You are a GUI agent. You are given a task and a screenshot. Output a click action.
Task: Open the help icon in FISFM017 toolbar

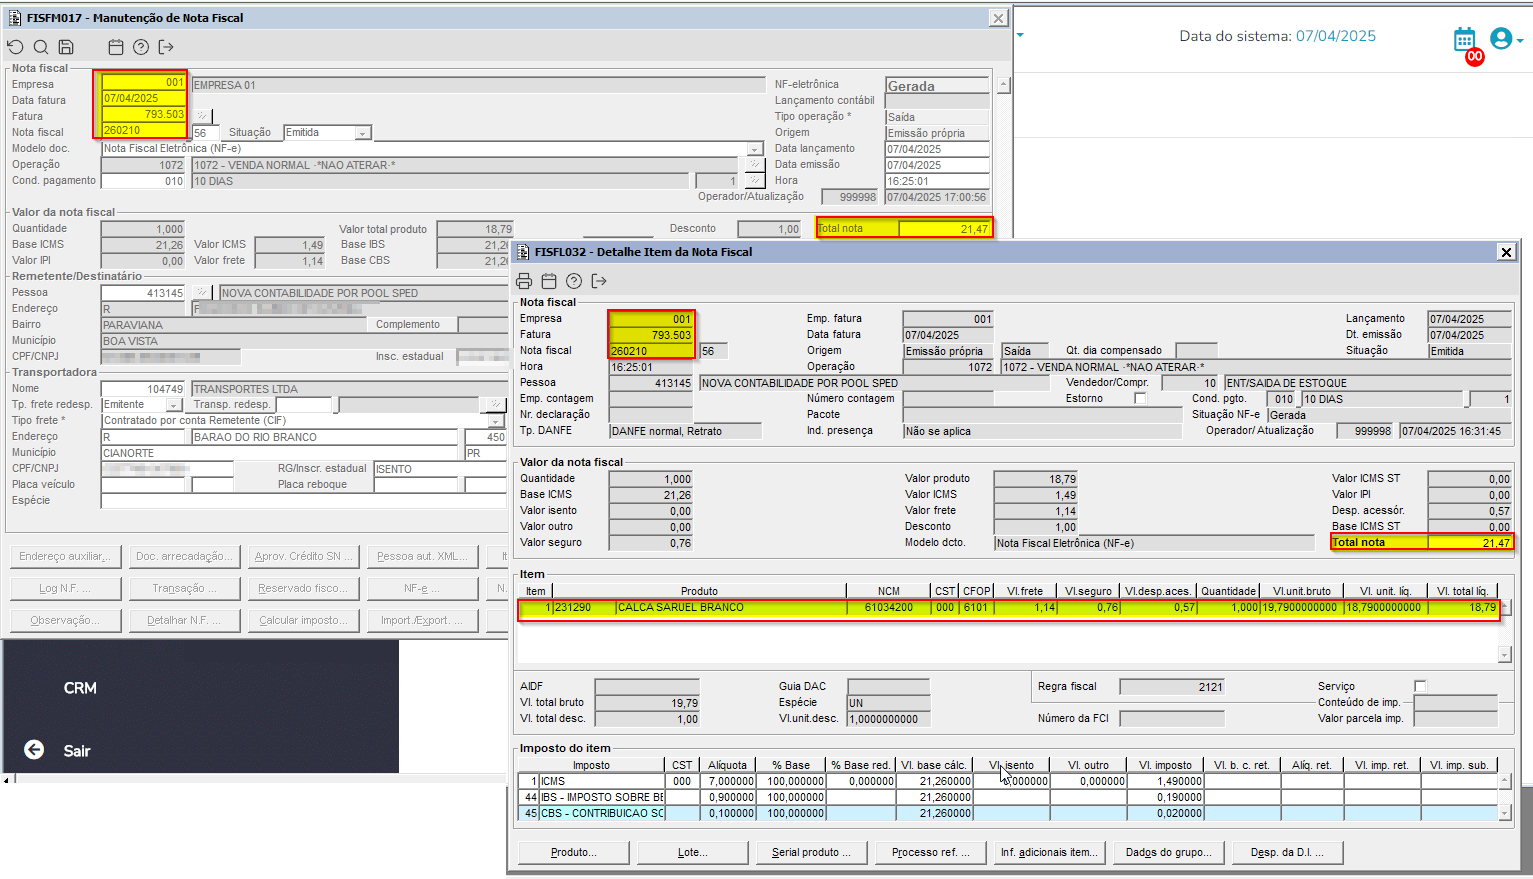coord(141,47)
